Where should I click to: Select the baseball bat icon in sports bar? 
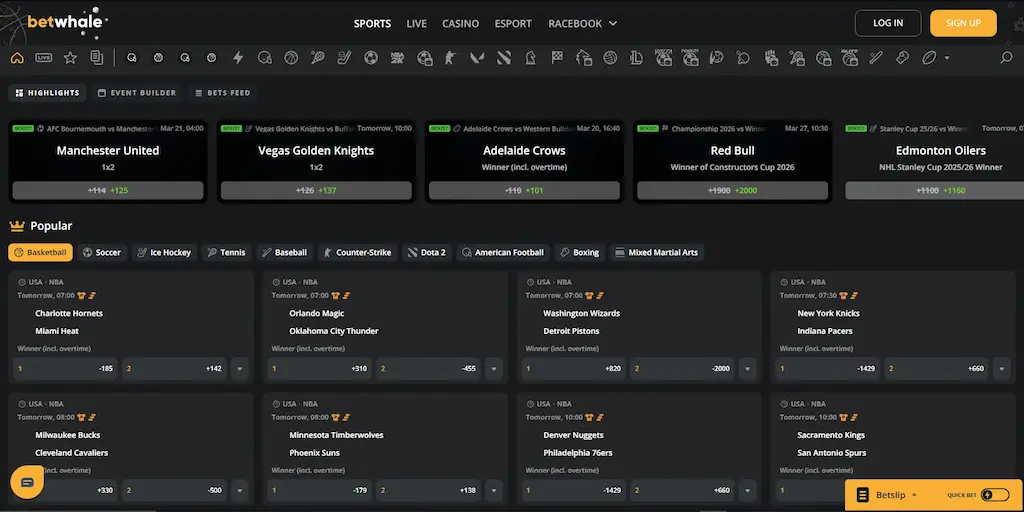876,57
